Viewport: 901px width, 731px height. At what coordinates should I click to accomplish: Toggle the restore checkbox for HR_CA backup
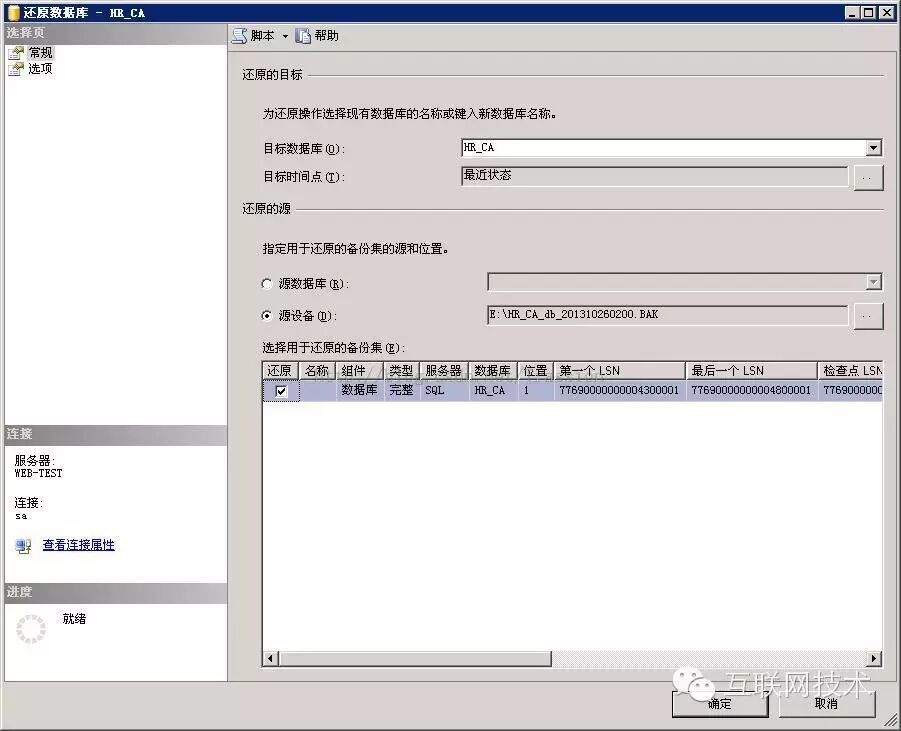[281, 391]
